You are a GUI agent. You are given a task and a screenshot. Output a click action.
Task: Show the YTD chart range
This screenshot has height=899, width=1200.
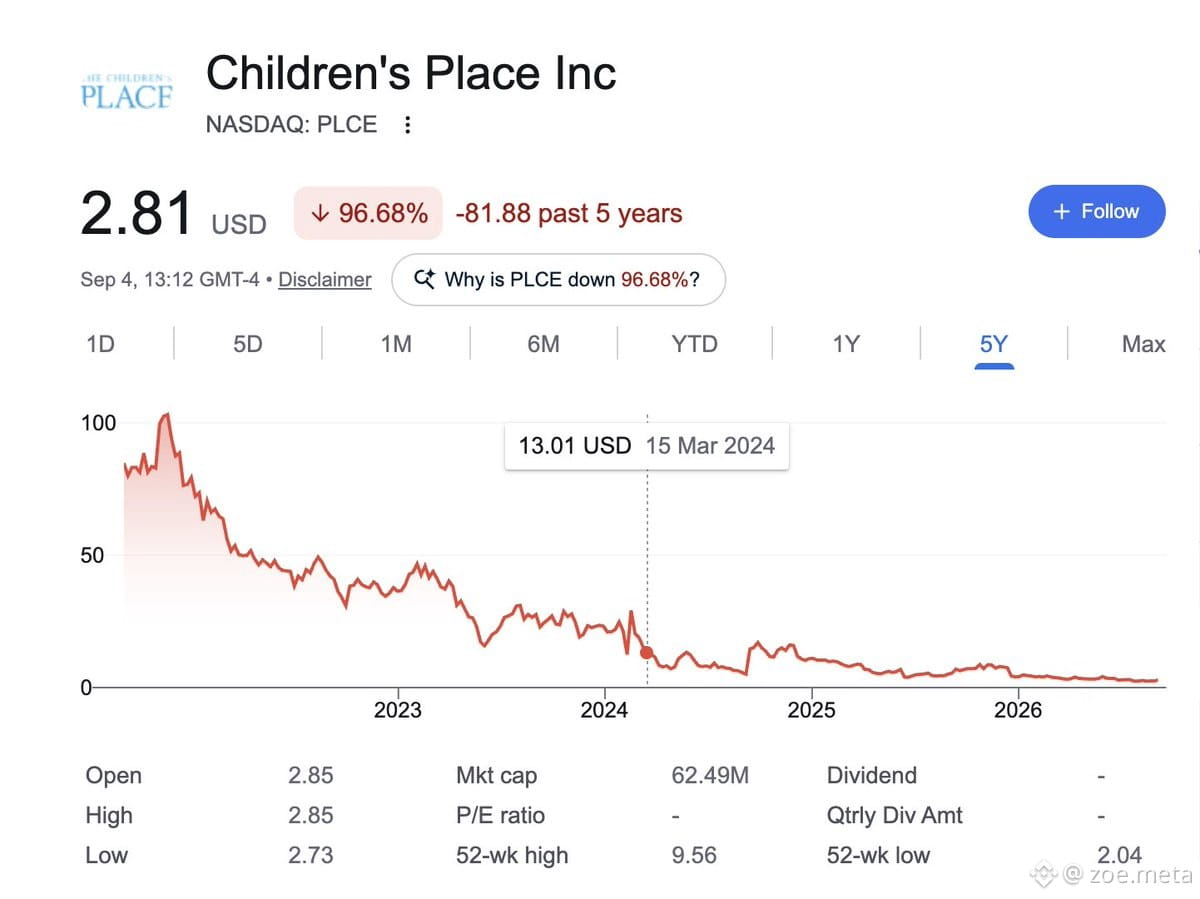click(x=695, y=344)
